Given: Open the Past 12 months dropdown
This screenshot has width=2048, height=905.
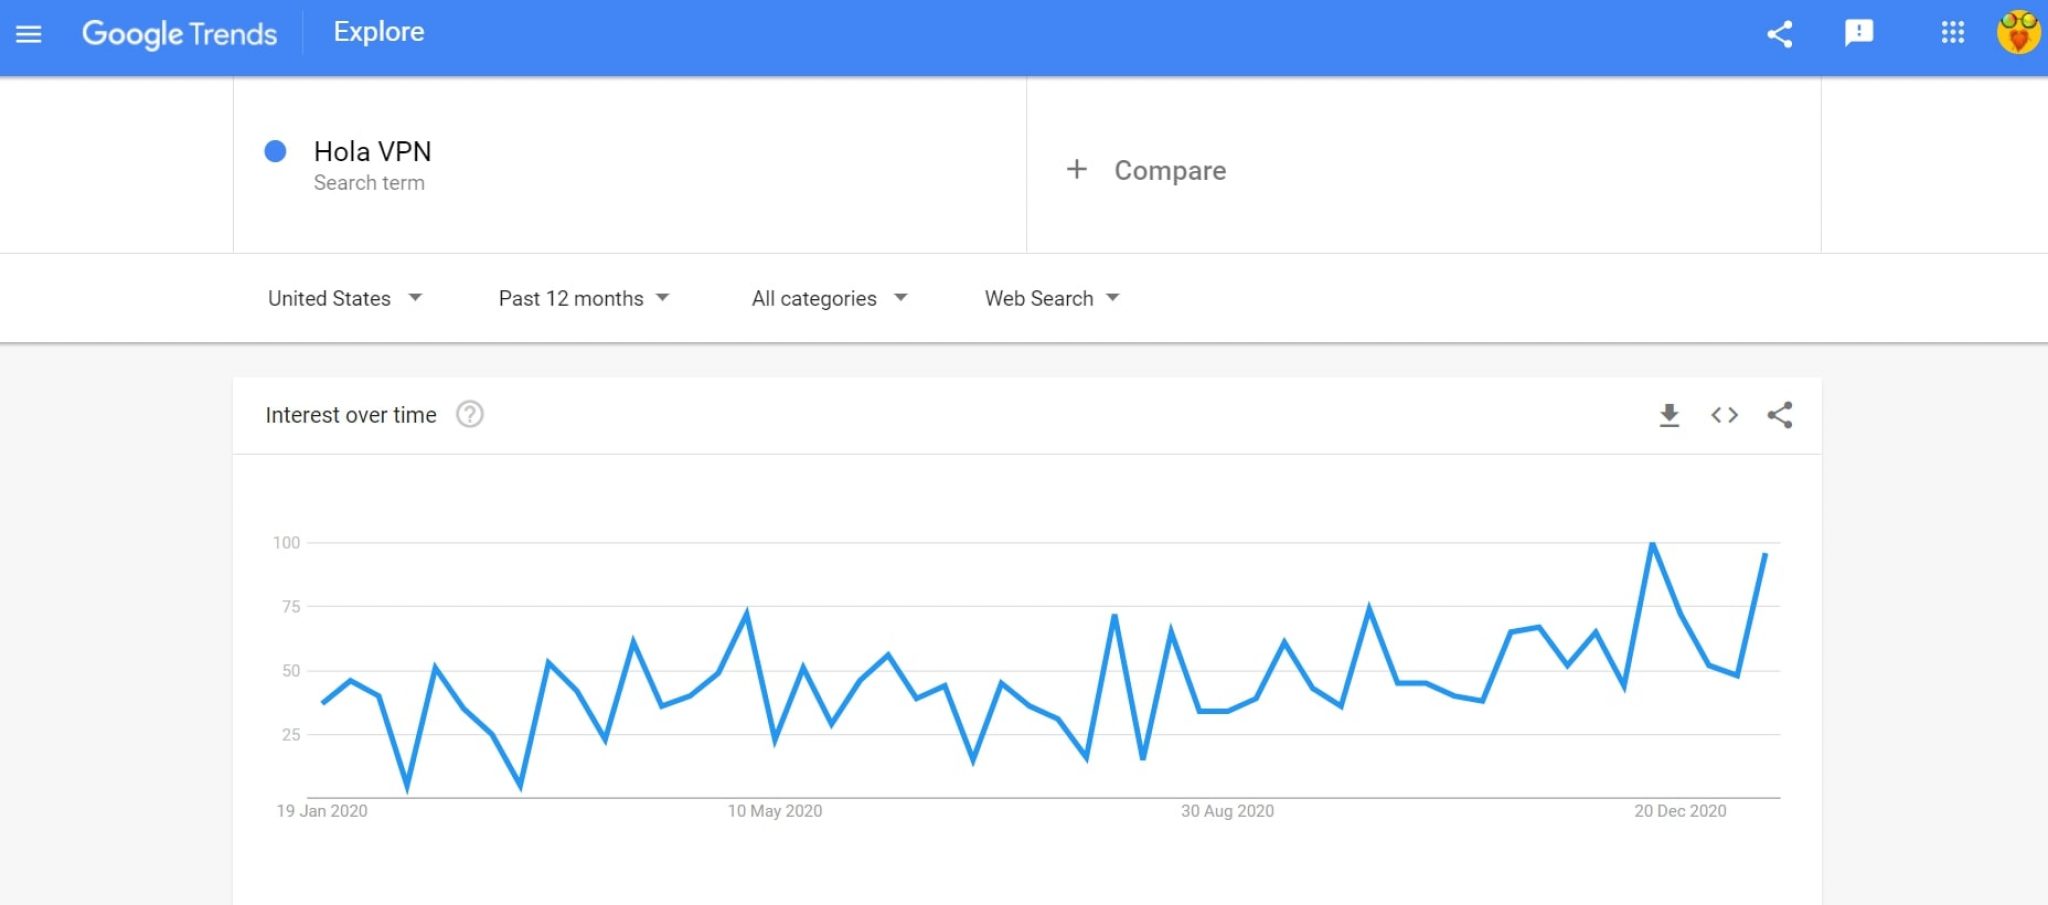Looking at the screenshot, I should click(x=584, y=298).
